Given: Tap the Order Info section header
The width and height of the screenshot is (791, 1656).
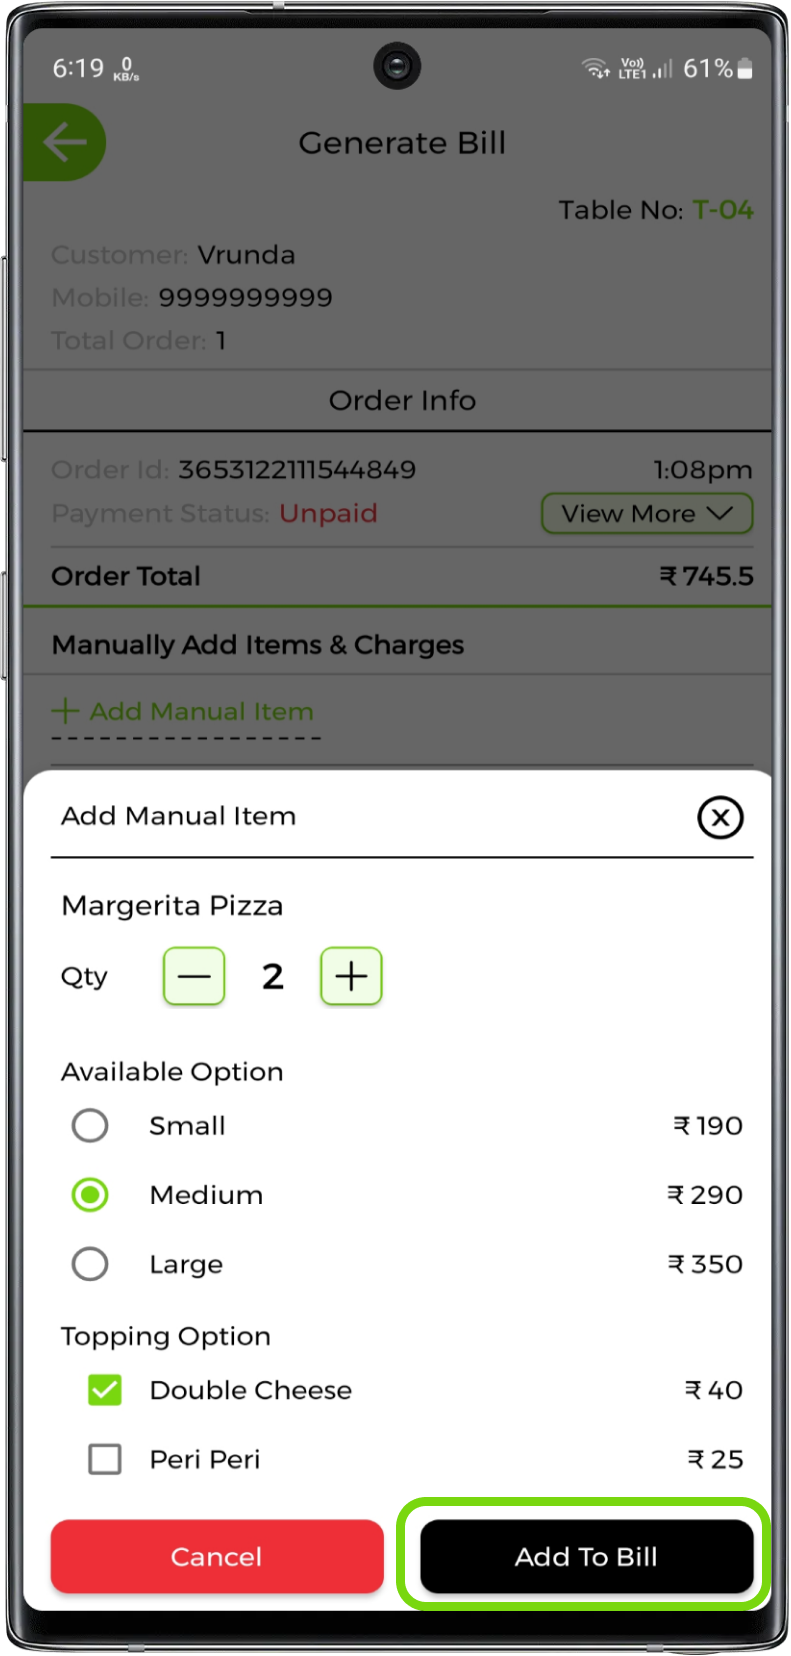Looking at the screenshot, I should tap(402, 401).
